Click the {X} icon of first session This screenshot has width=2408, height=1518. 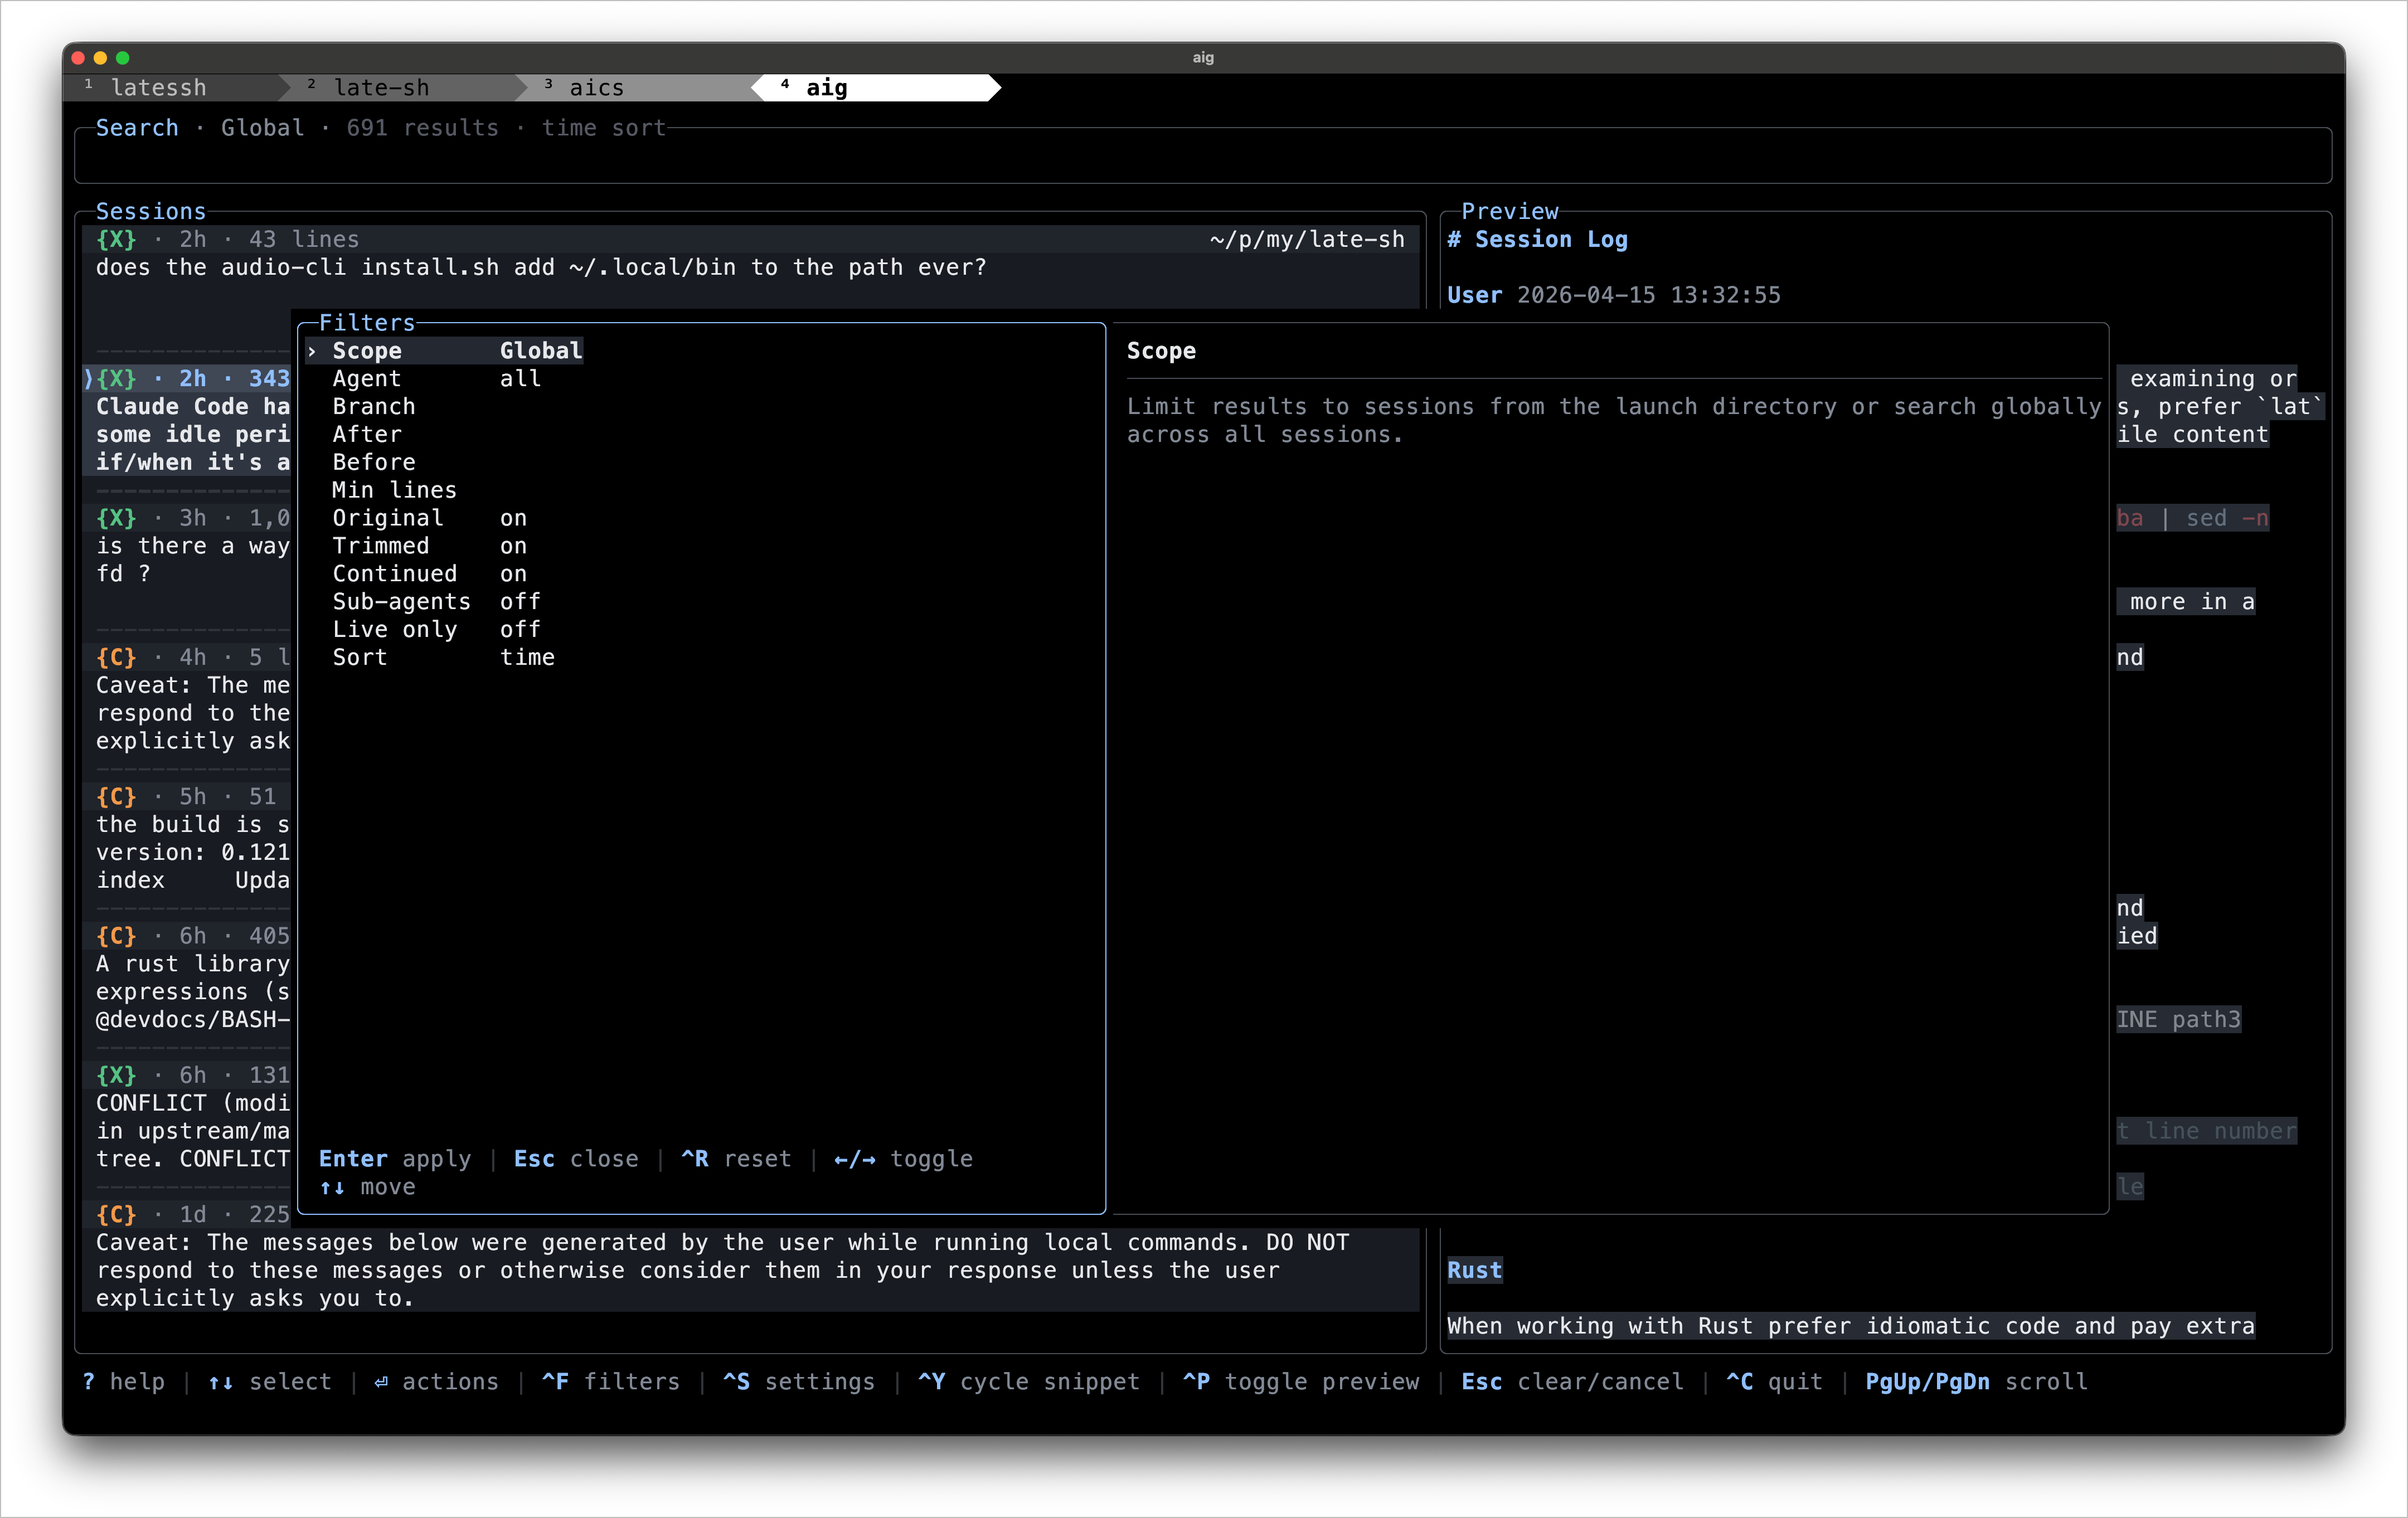(x=116, y=240)
